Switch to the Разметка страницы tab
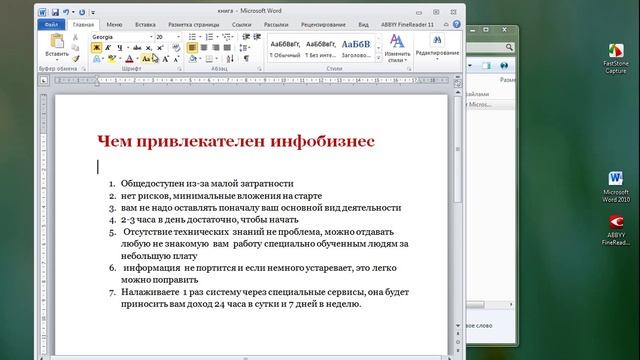This screenshot has width=640, height=360. pyautogui.click(x=193, y=24)
